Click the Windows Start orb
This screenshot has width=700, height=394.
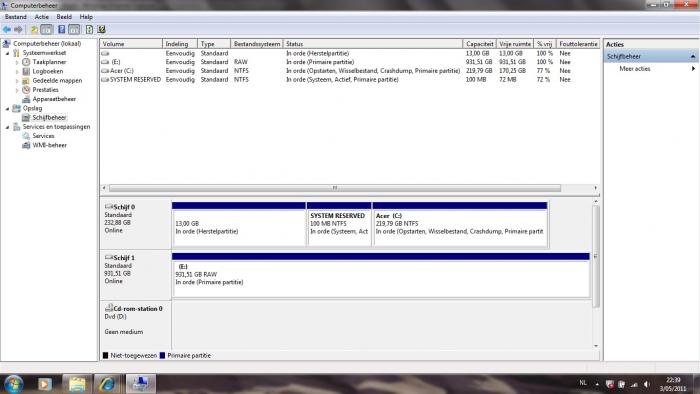pyautogui.click(x=13, y=384)
